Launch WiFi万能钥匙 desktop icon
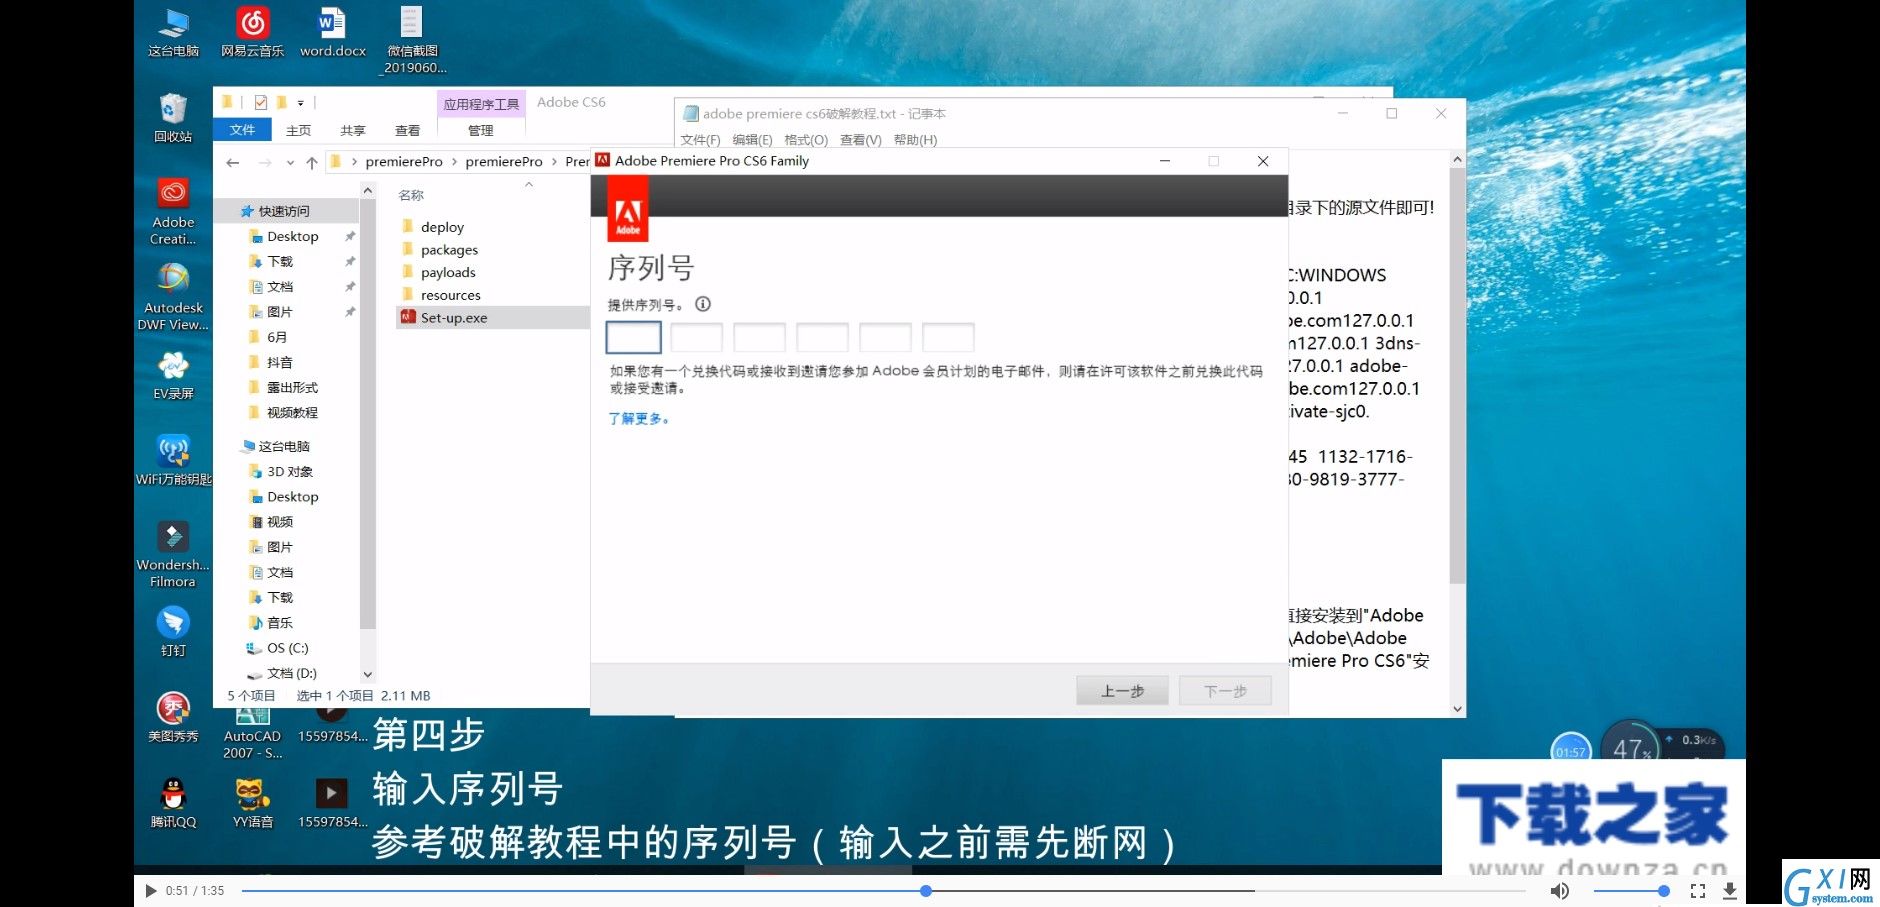The width and height of the screenshot is (1880, 907). click(x=173, y=460)
